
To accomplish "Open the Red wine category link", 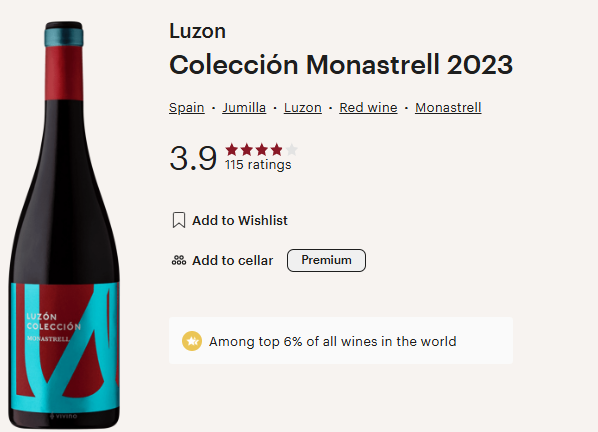I will click(368, 108).
